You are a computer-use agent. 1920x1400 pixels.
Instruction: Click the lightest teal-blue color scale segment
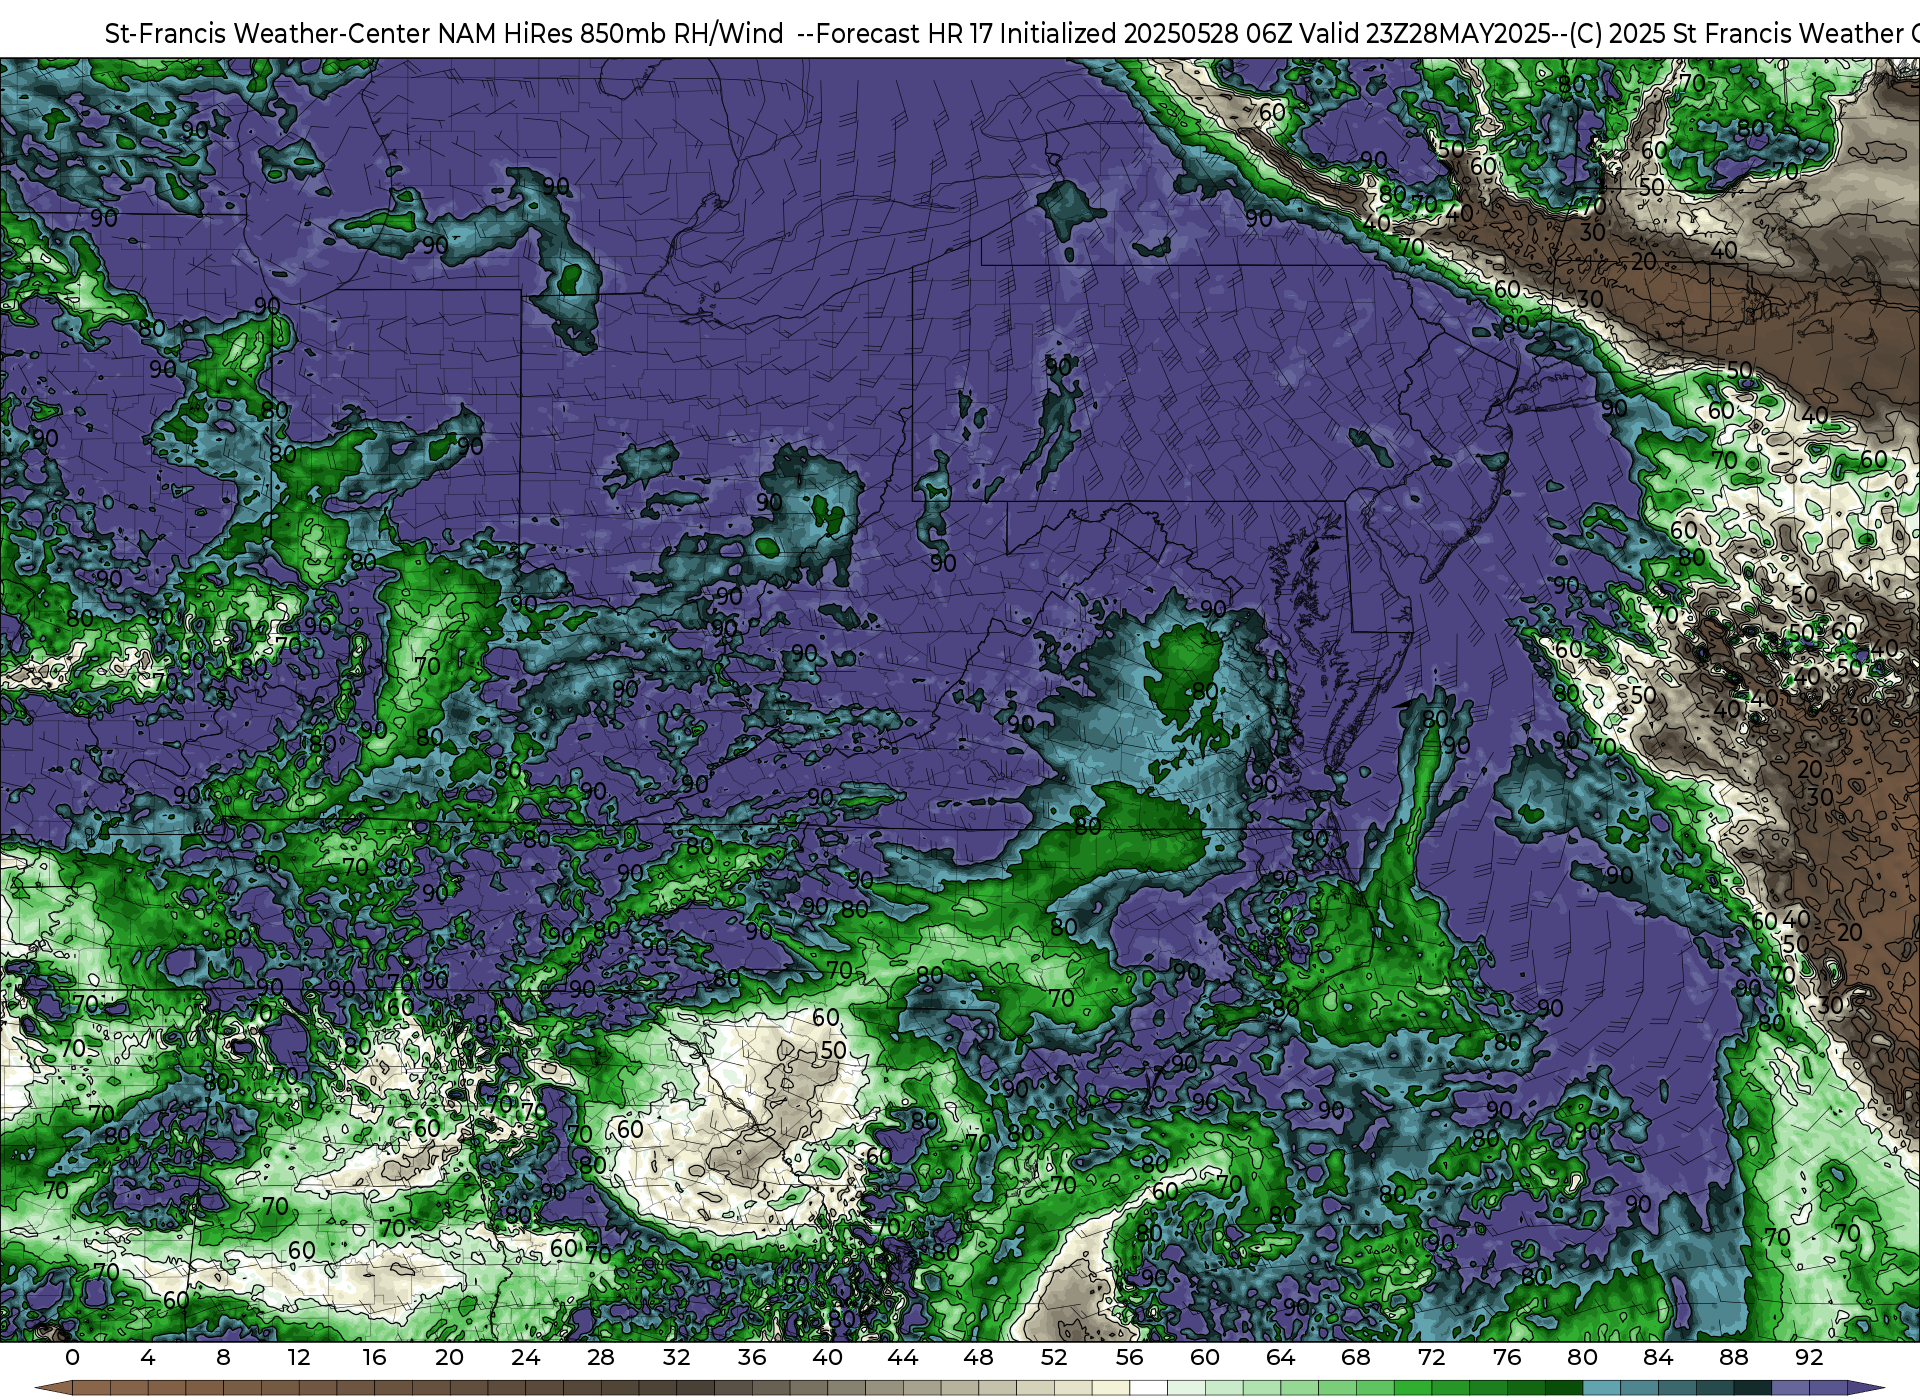pos(1601,1387)
